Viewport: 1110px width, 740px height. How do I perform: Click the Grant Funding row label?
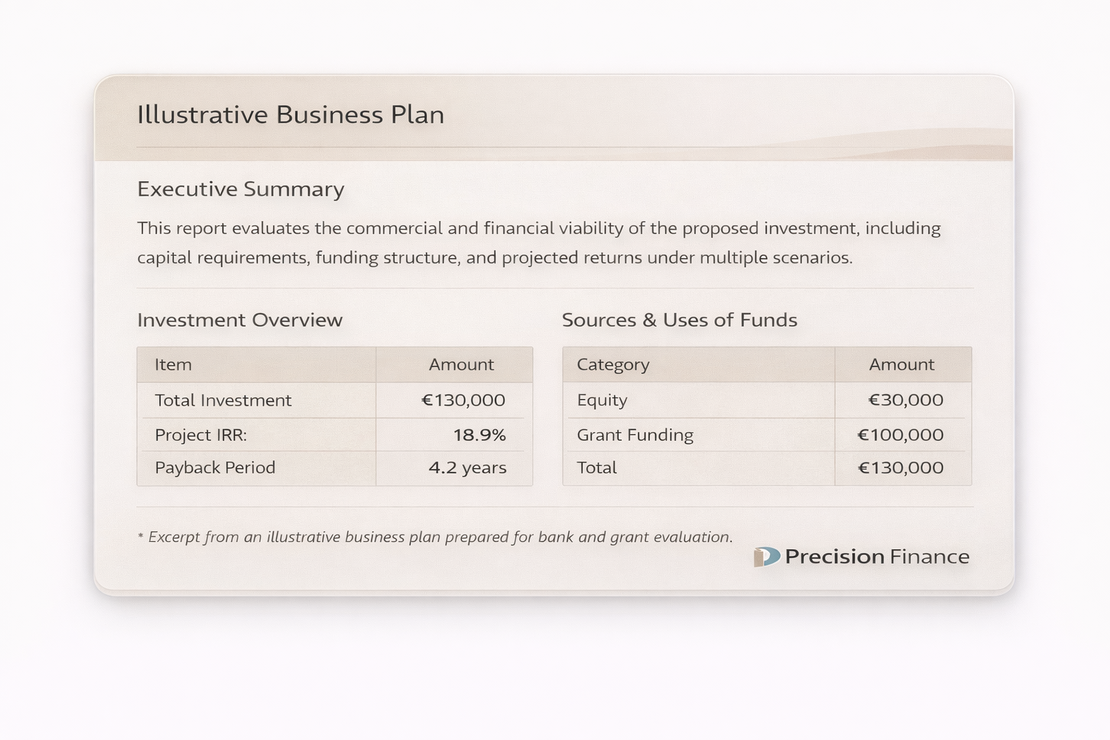point(635,435)
